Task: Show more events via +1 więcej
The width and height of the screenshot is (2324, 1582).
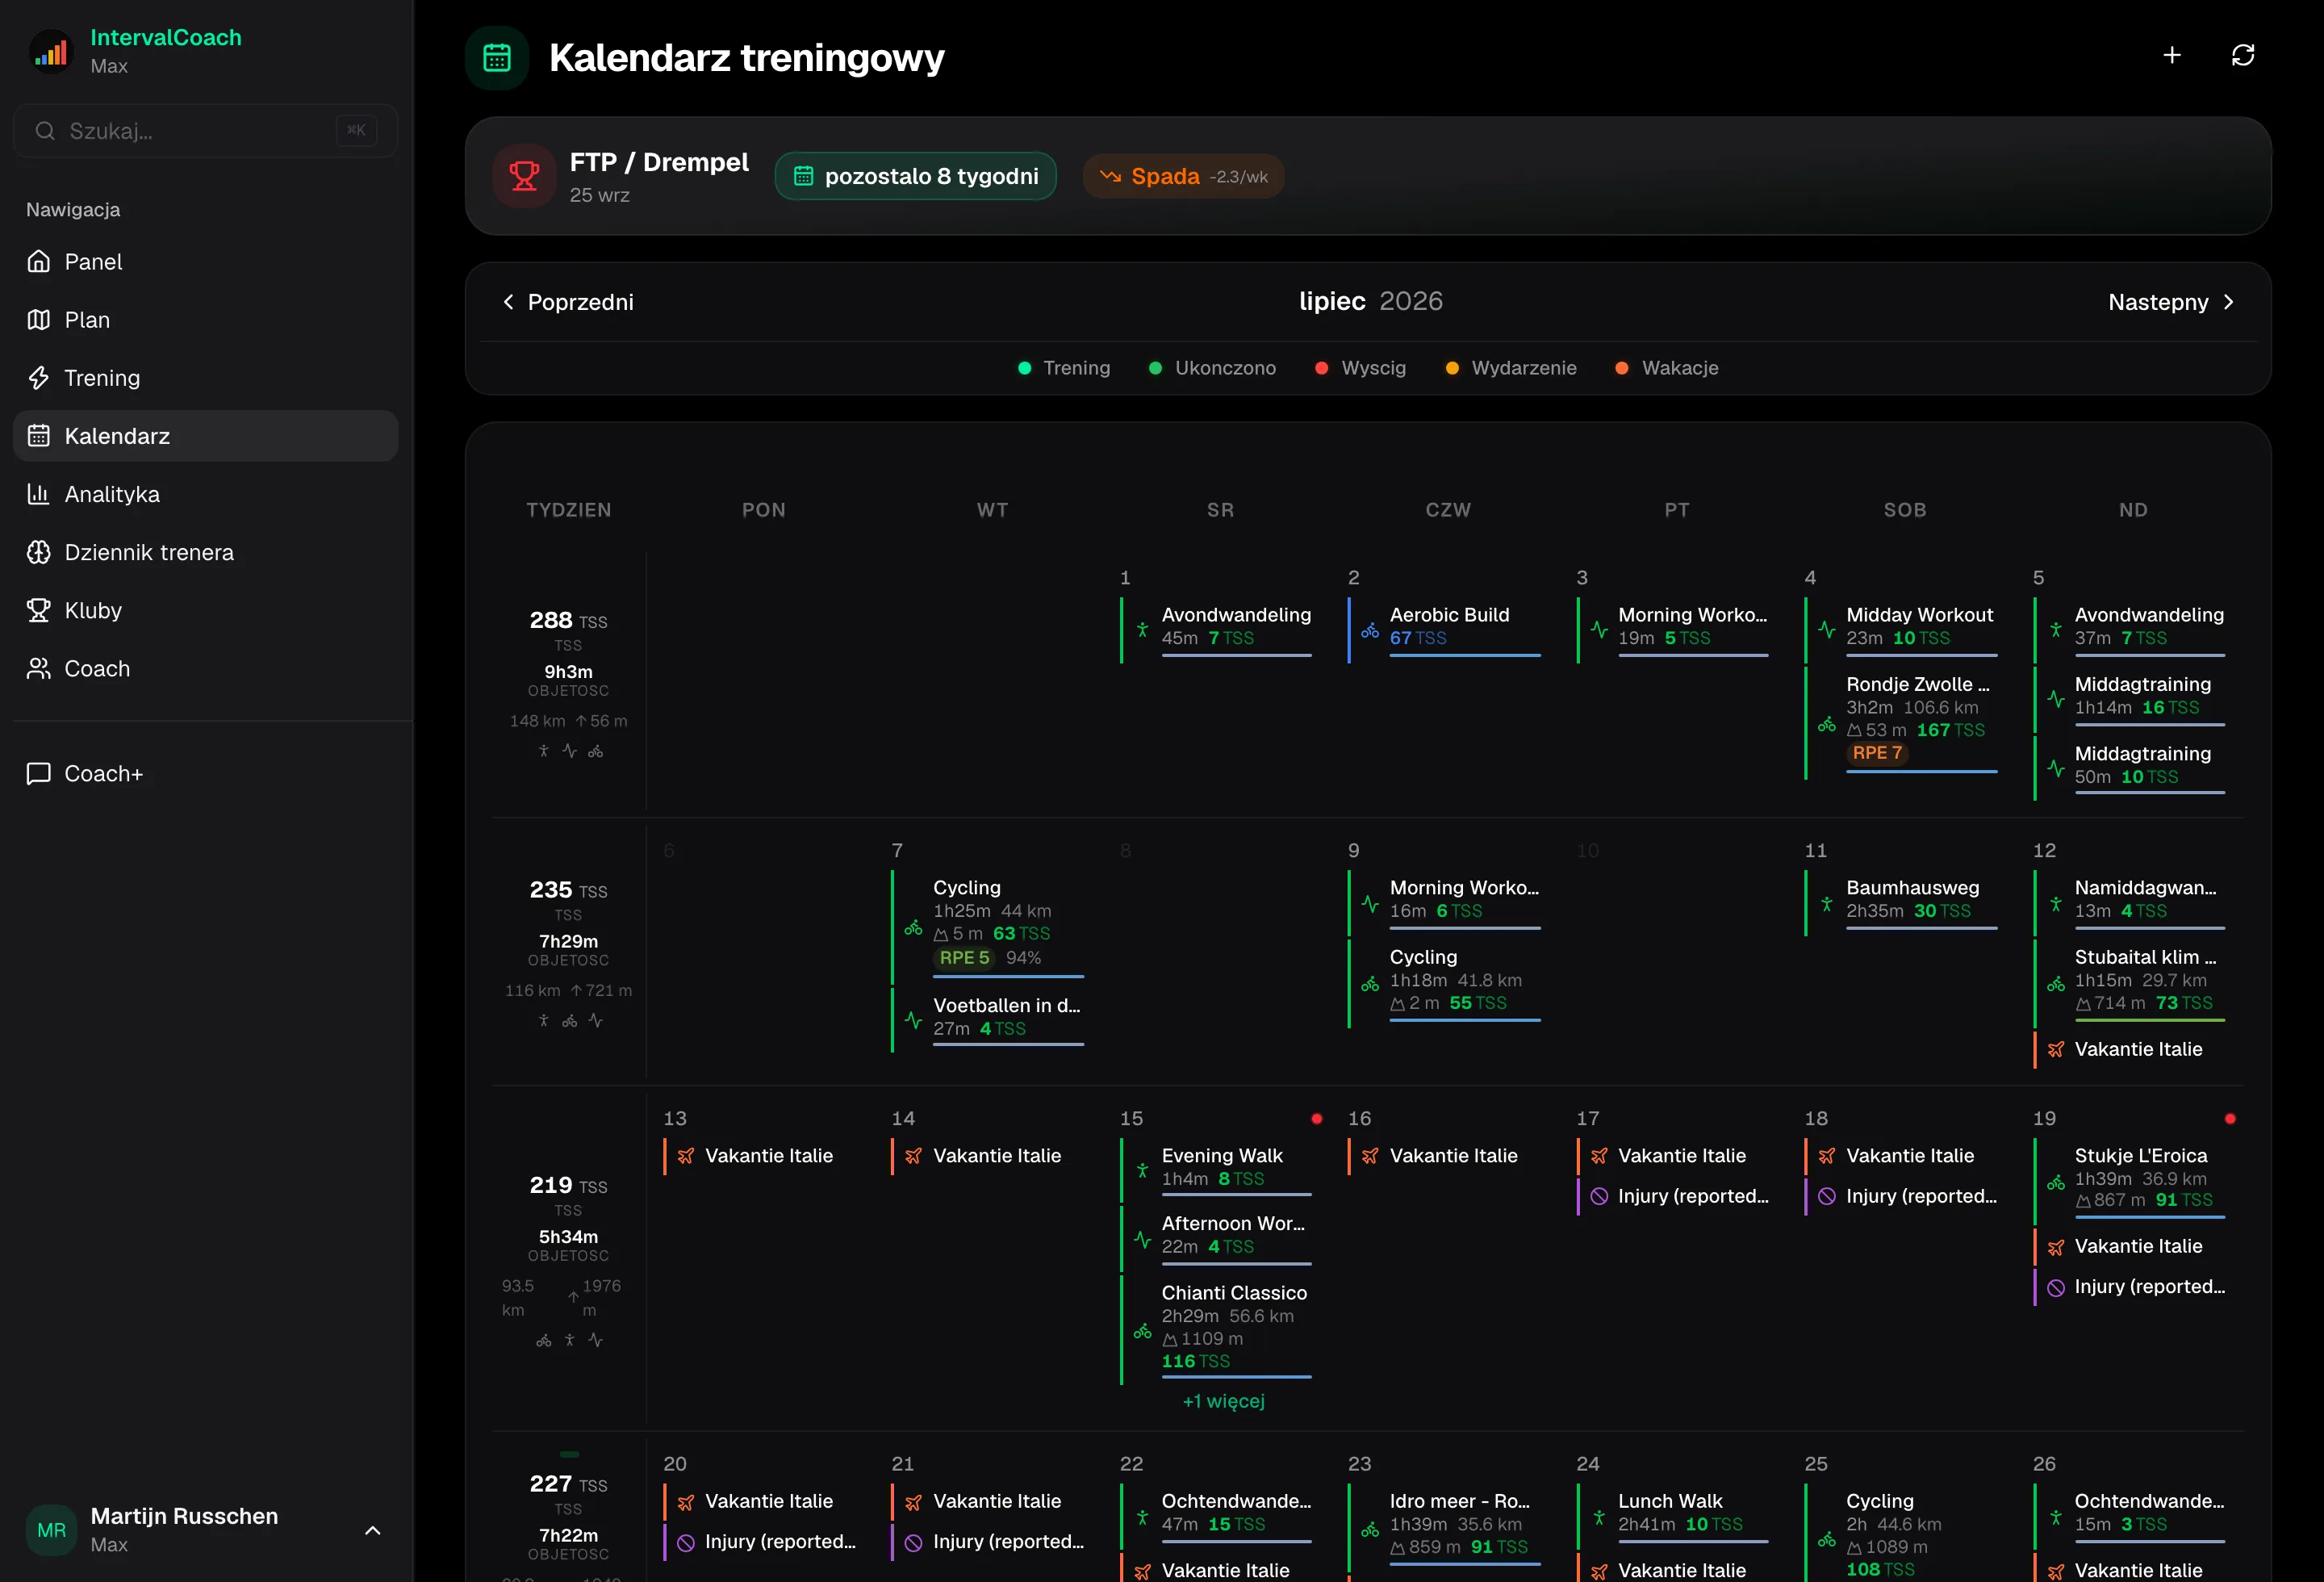Action: pos(1224,1401)
